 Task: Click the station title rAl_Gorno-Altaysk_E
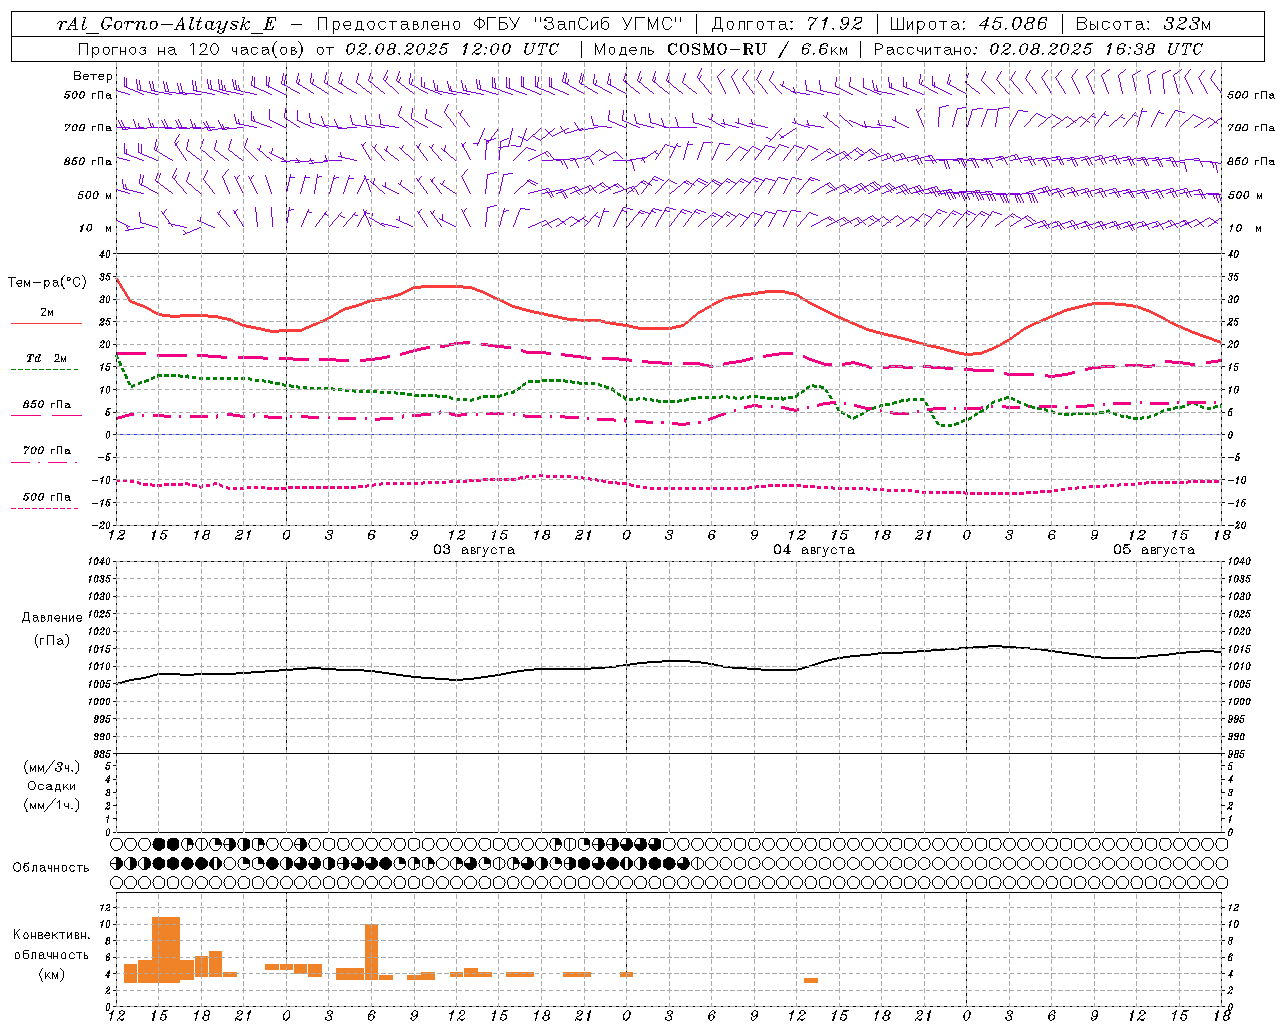tap(167, 24)
